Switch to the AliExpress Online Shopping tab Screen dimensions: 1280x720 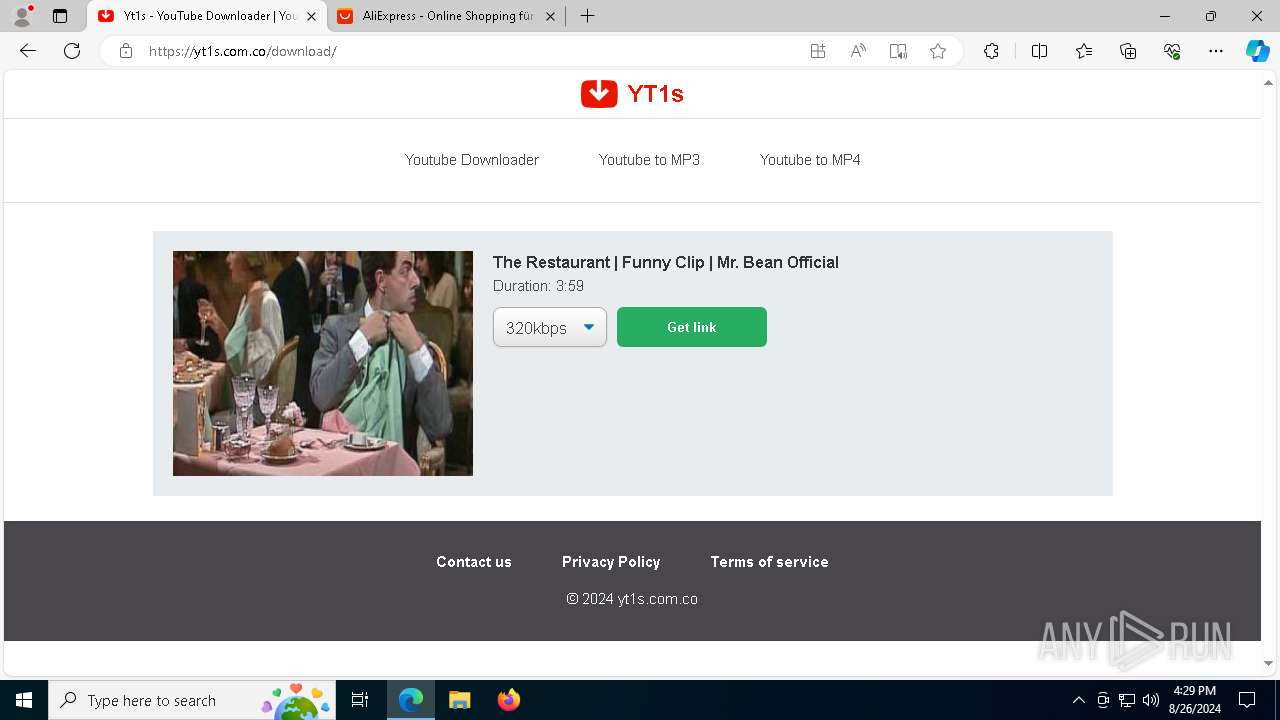click(447, 16)
